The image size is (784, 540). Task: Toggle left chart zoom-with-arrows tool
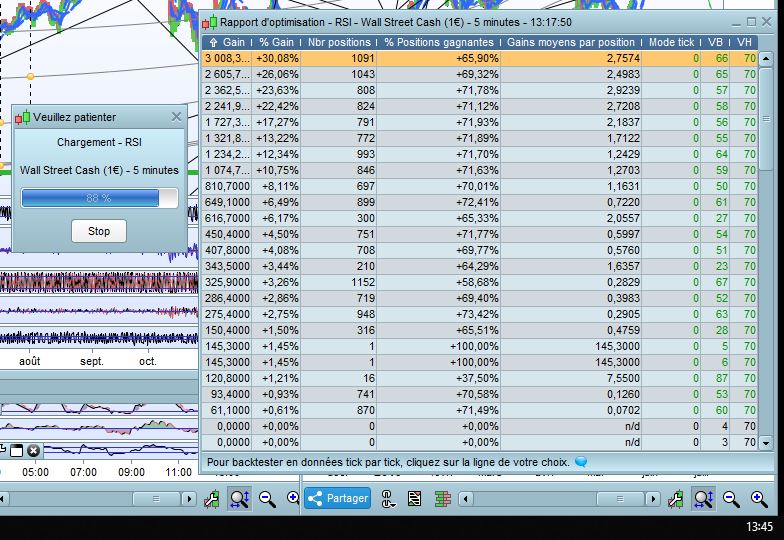[x=240, y=498]
